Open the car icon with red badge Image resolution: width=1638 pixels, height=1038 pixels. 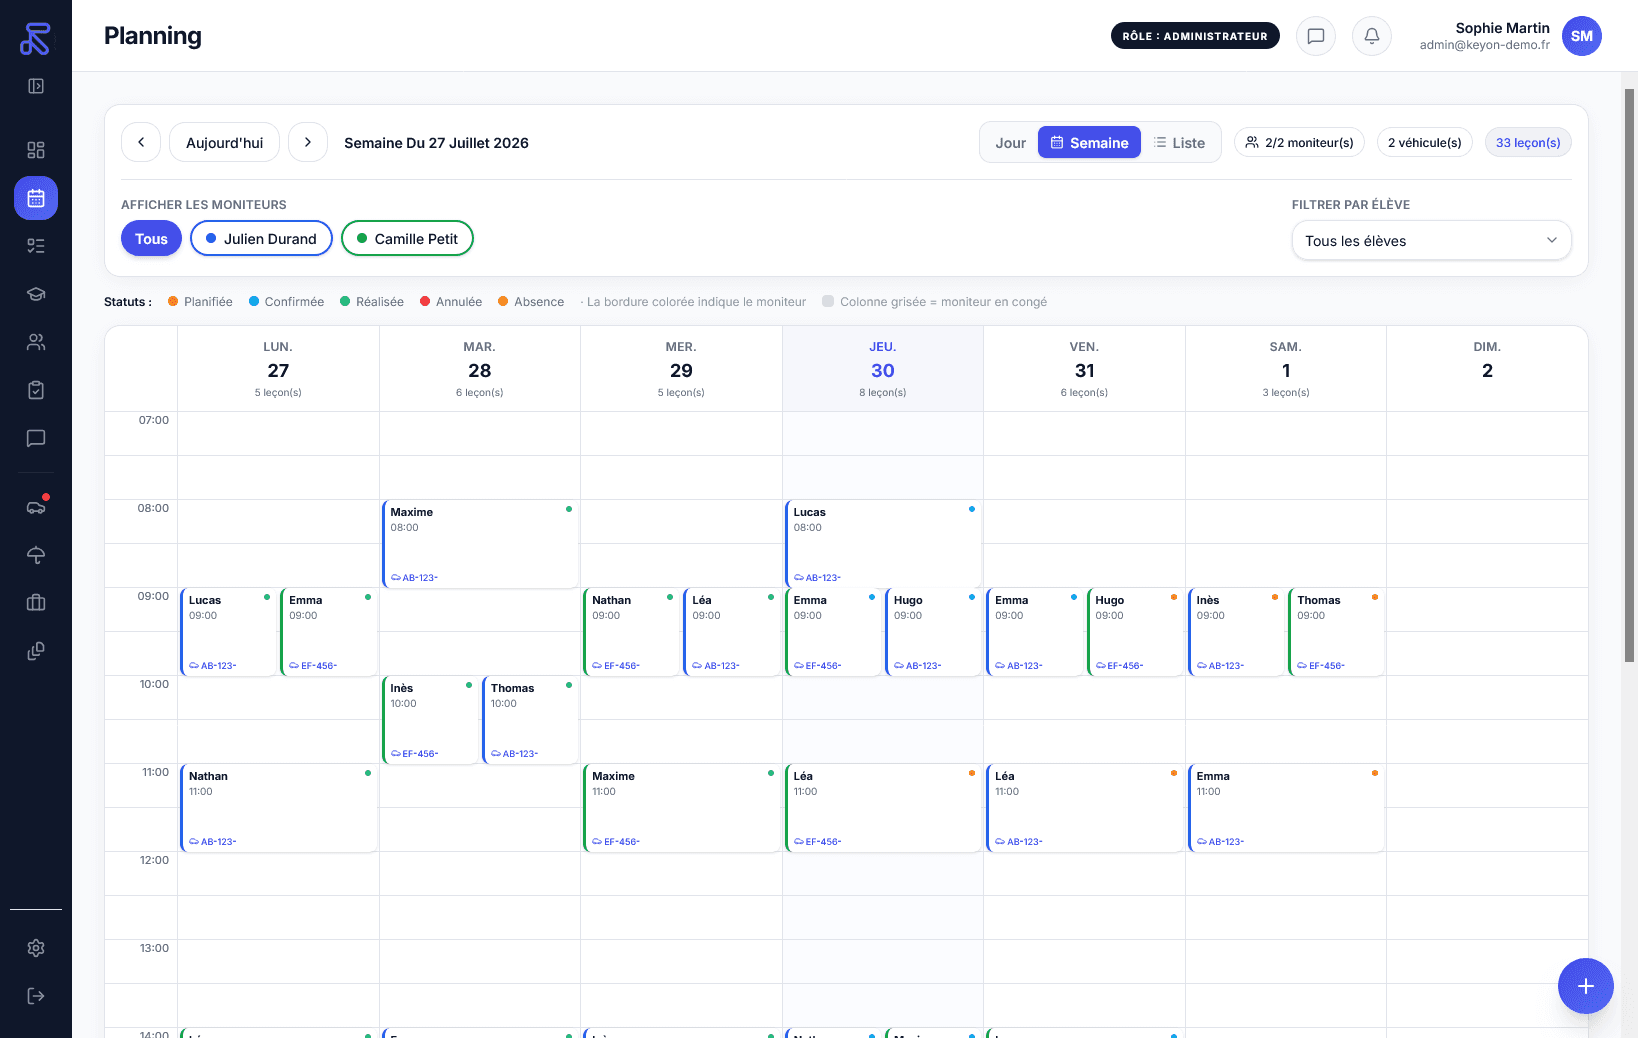[36, 507]
